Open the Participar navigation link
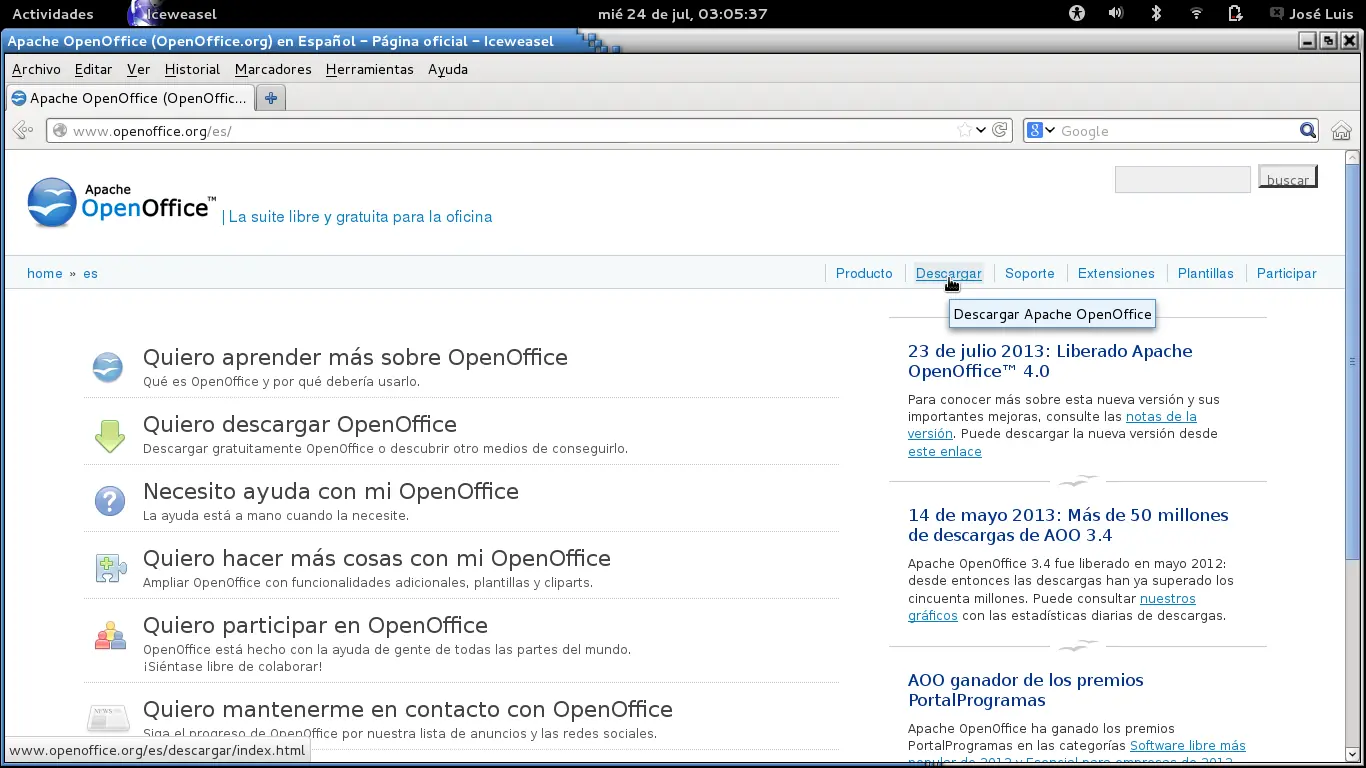Image resolution: width=1366 pixels, height=768 pixels. [1287, 273]
